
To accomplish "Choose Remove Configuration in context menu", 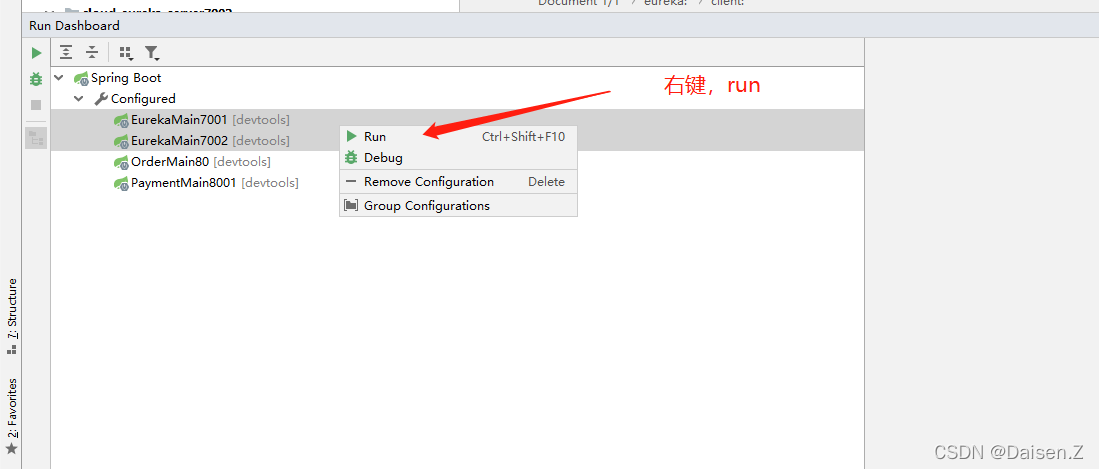I will point(458,182).
